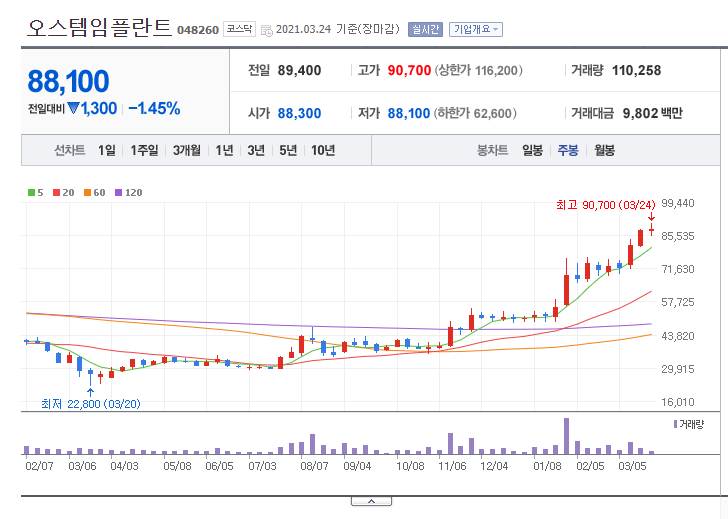Click the 실시간 real-time badge
The height and width of the screenshot is (519, 728).
(425, 29)
